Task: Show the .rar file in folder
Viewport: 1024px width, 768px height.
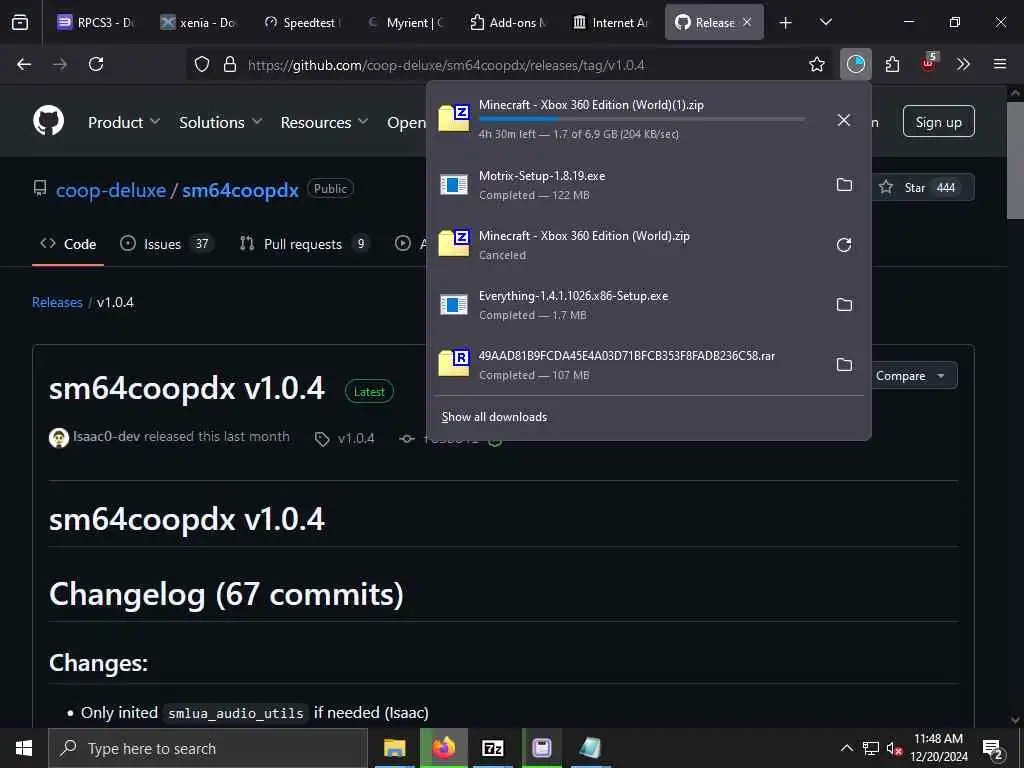Action: [x=844, y=365]
